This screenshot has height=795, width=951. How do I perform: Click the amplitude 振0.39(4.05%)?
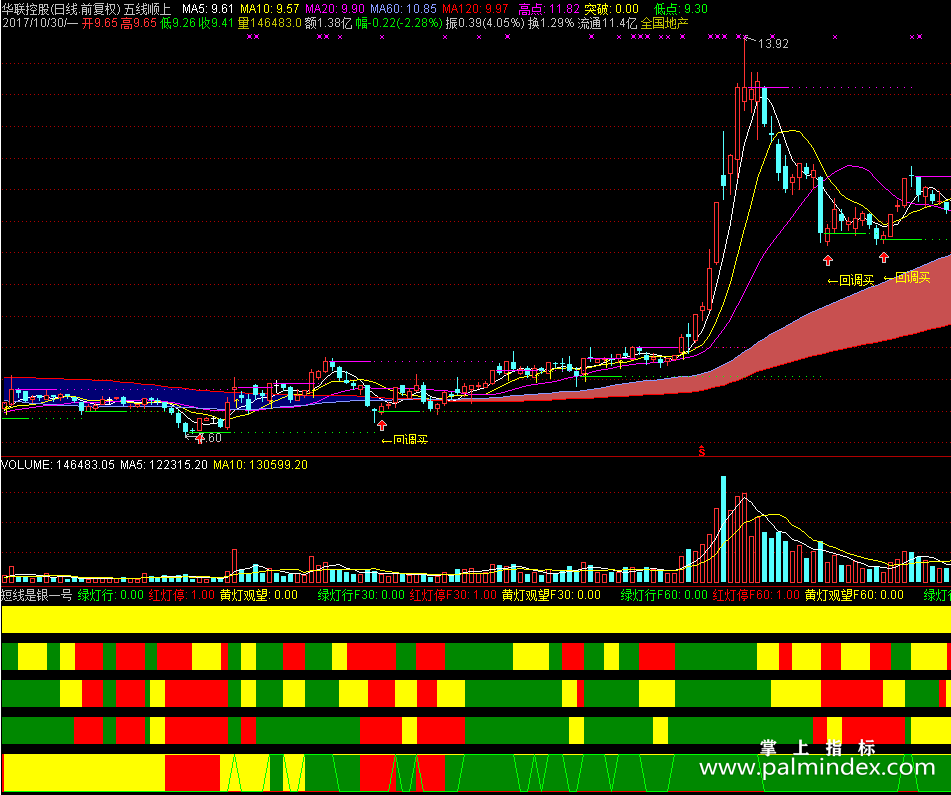pos(485,23)
